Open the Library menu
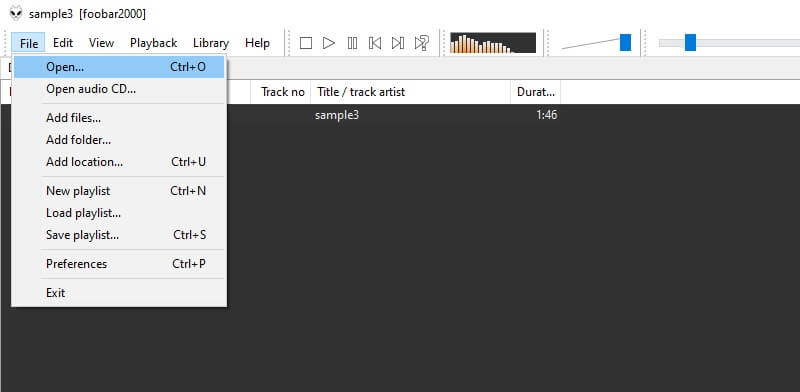This screenshot has width=800, height=392. (x=211, y=43)
